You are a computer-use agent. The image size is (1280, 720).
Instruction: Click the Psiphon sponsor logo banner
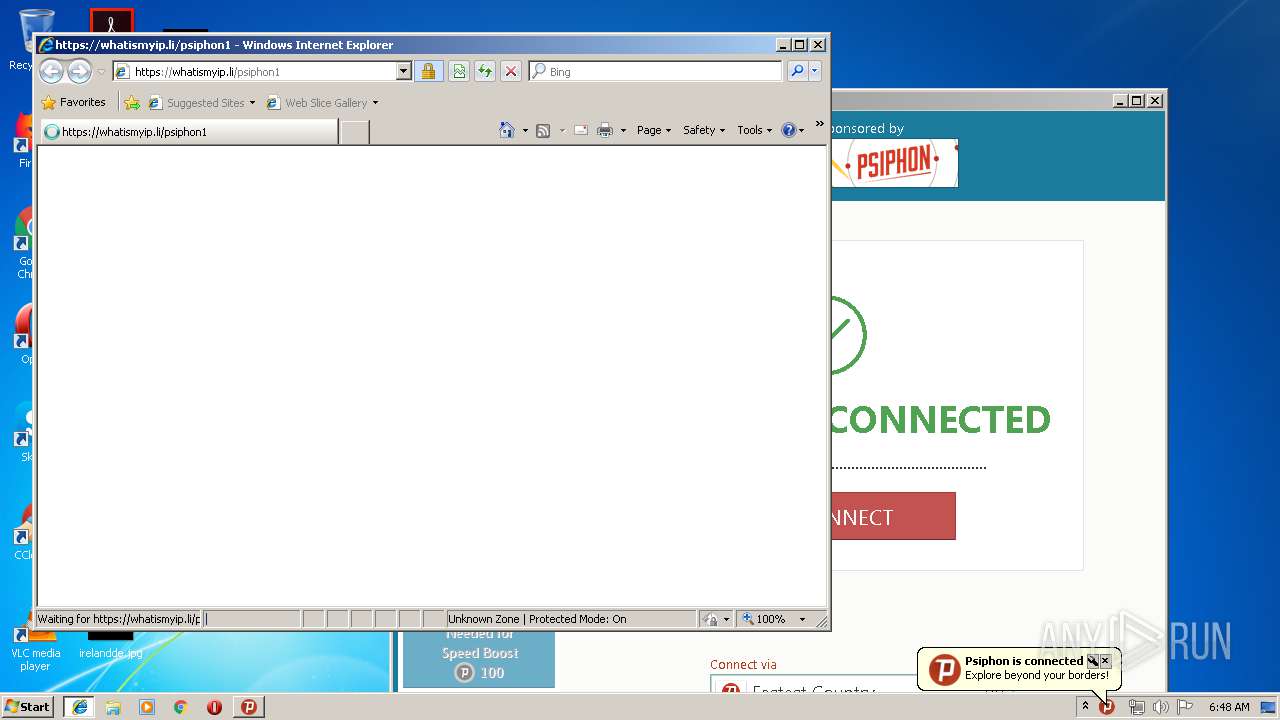(x=895, y=163)
